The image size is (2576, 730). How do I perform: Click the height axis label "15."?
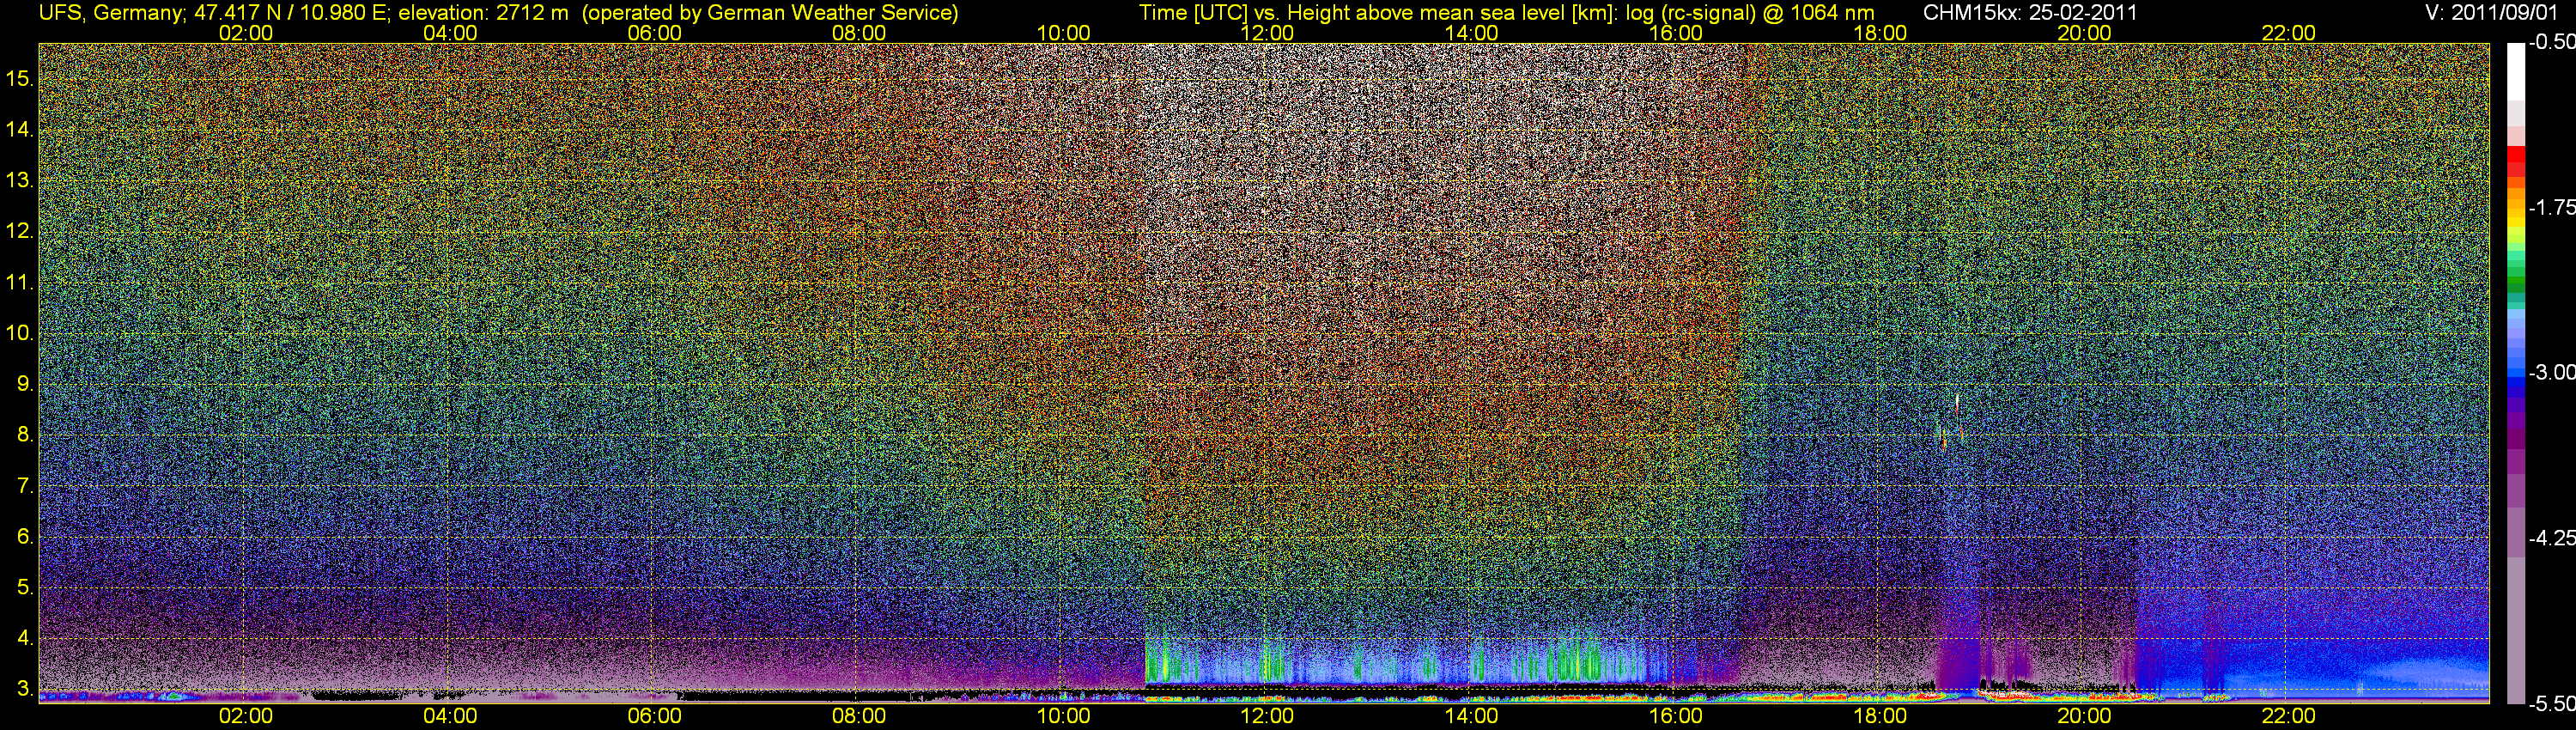[x=20, y=79]
